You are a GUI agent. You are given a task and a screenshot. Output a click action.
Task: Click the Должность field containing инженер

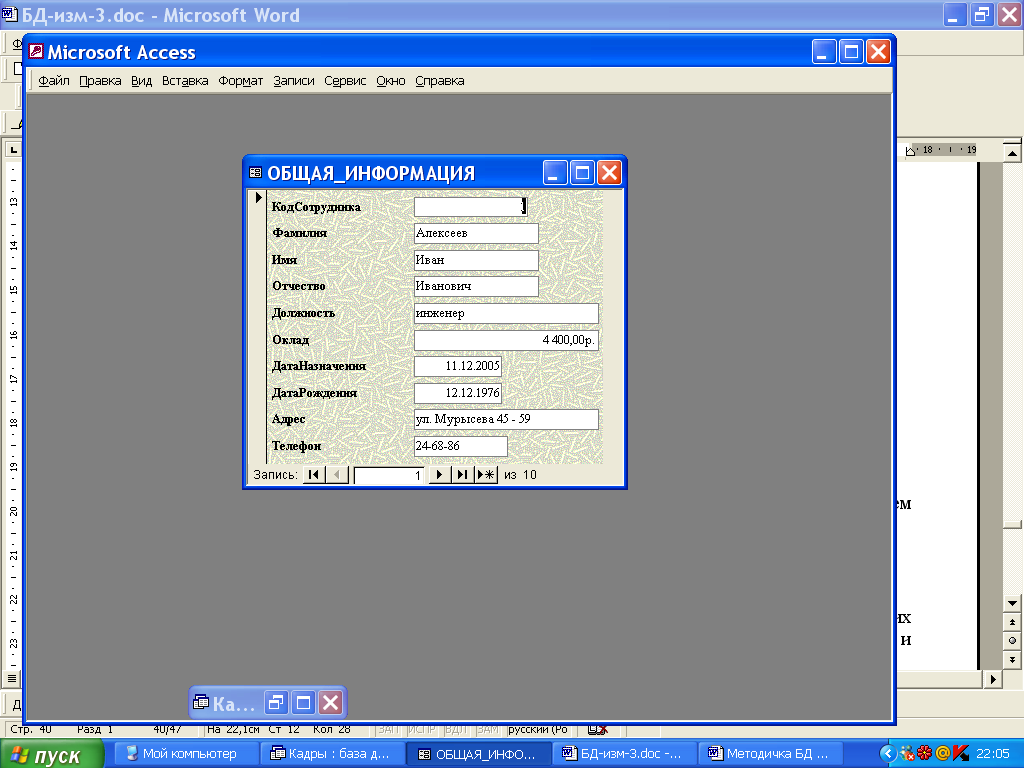pyautogui.click(x=506, y=313)
